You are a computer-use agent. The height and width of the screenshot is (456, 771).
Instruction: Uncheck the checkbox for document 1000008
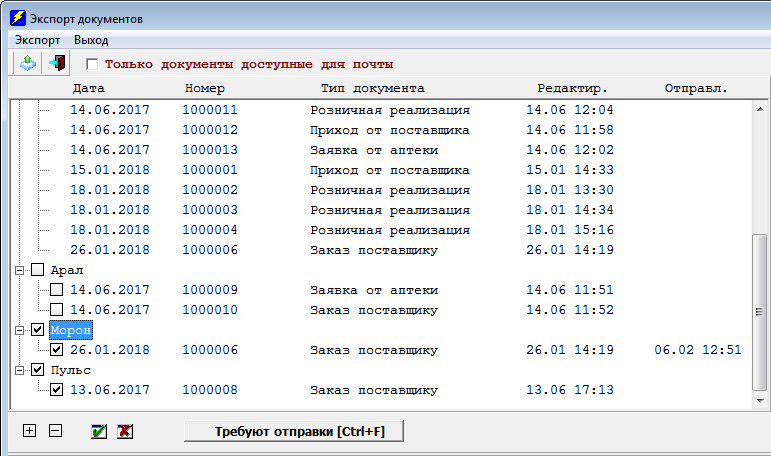pos(57,390)
